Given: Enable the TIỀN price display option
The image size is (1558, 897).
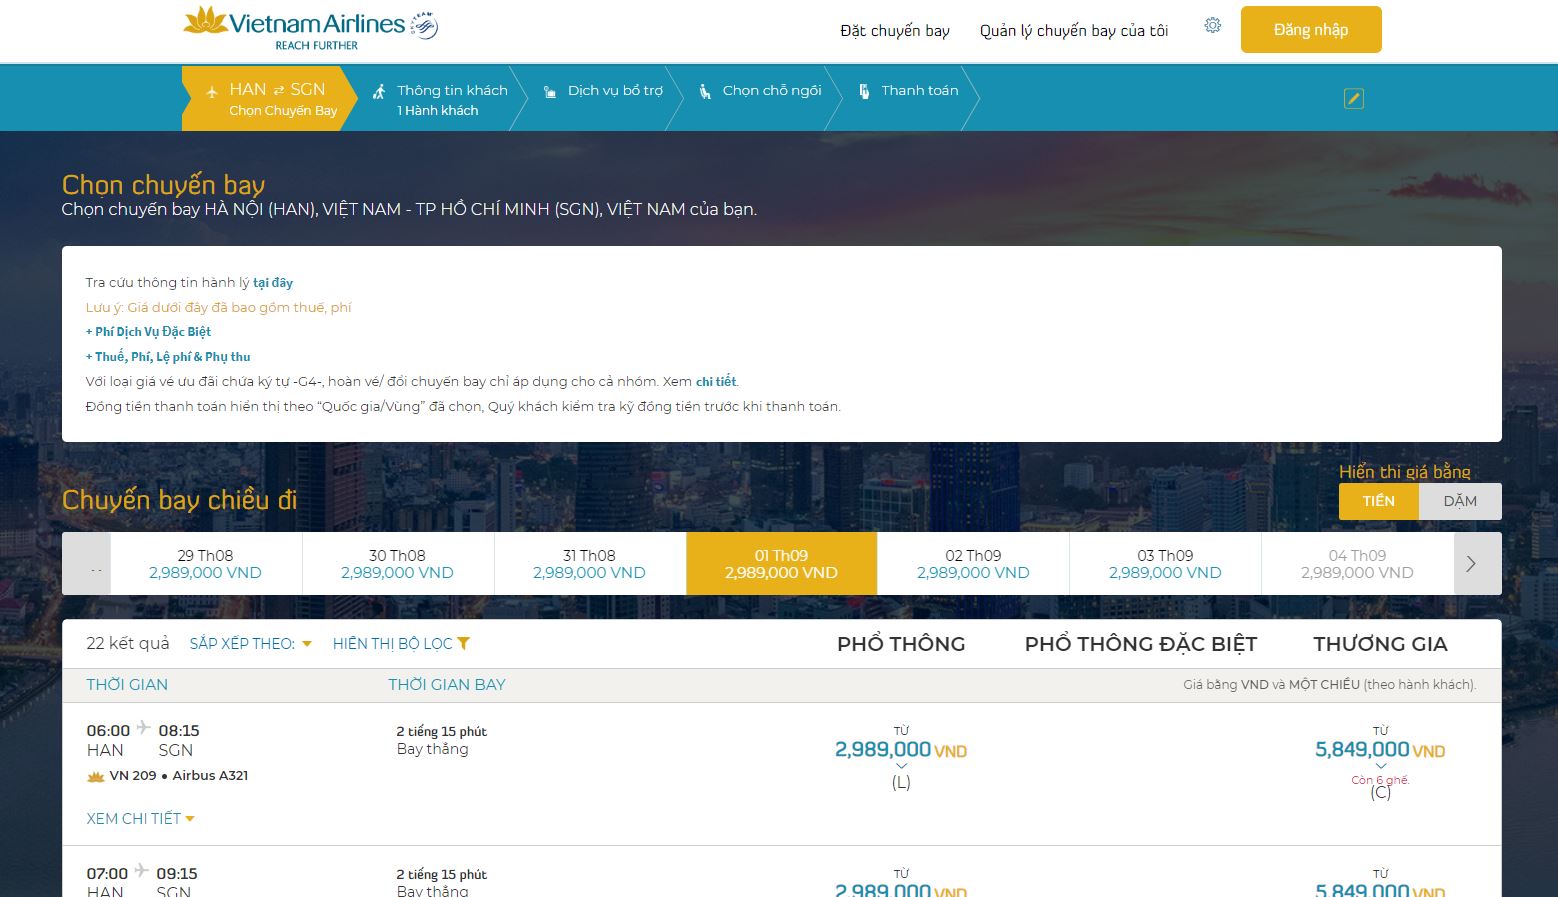Looking at the screenshot, I should (1378, 501).
